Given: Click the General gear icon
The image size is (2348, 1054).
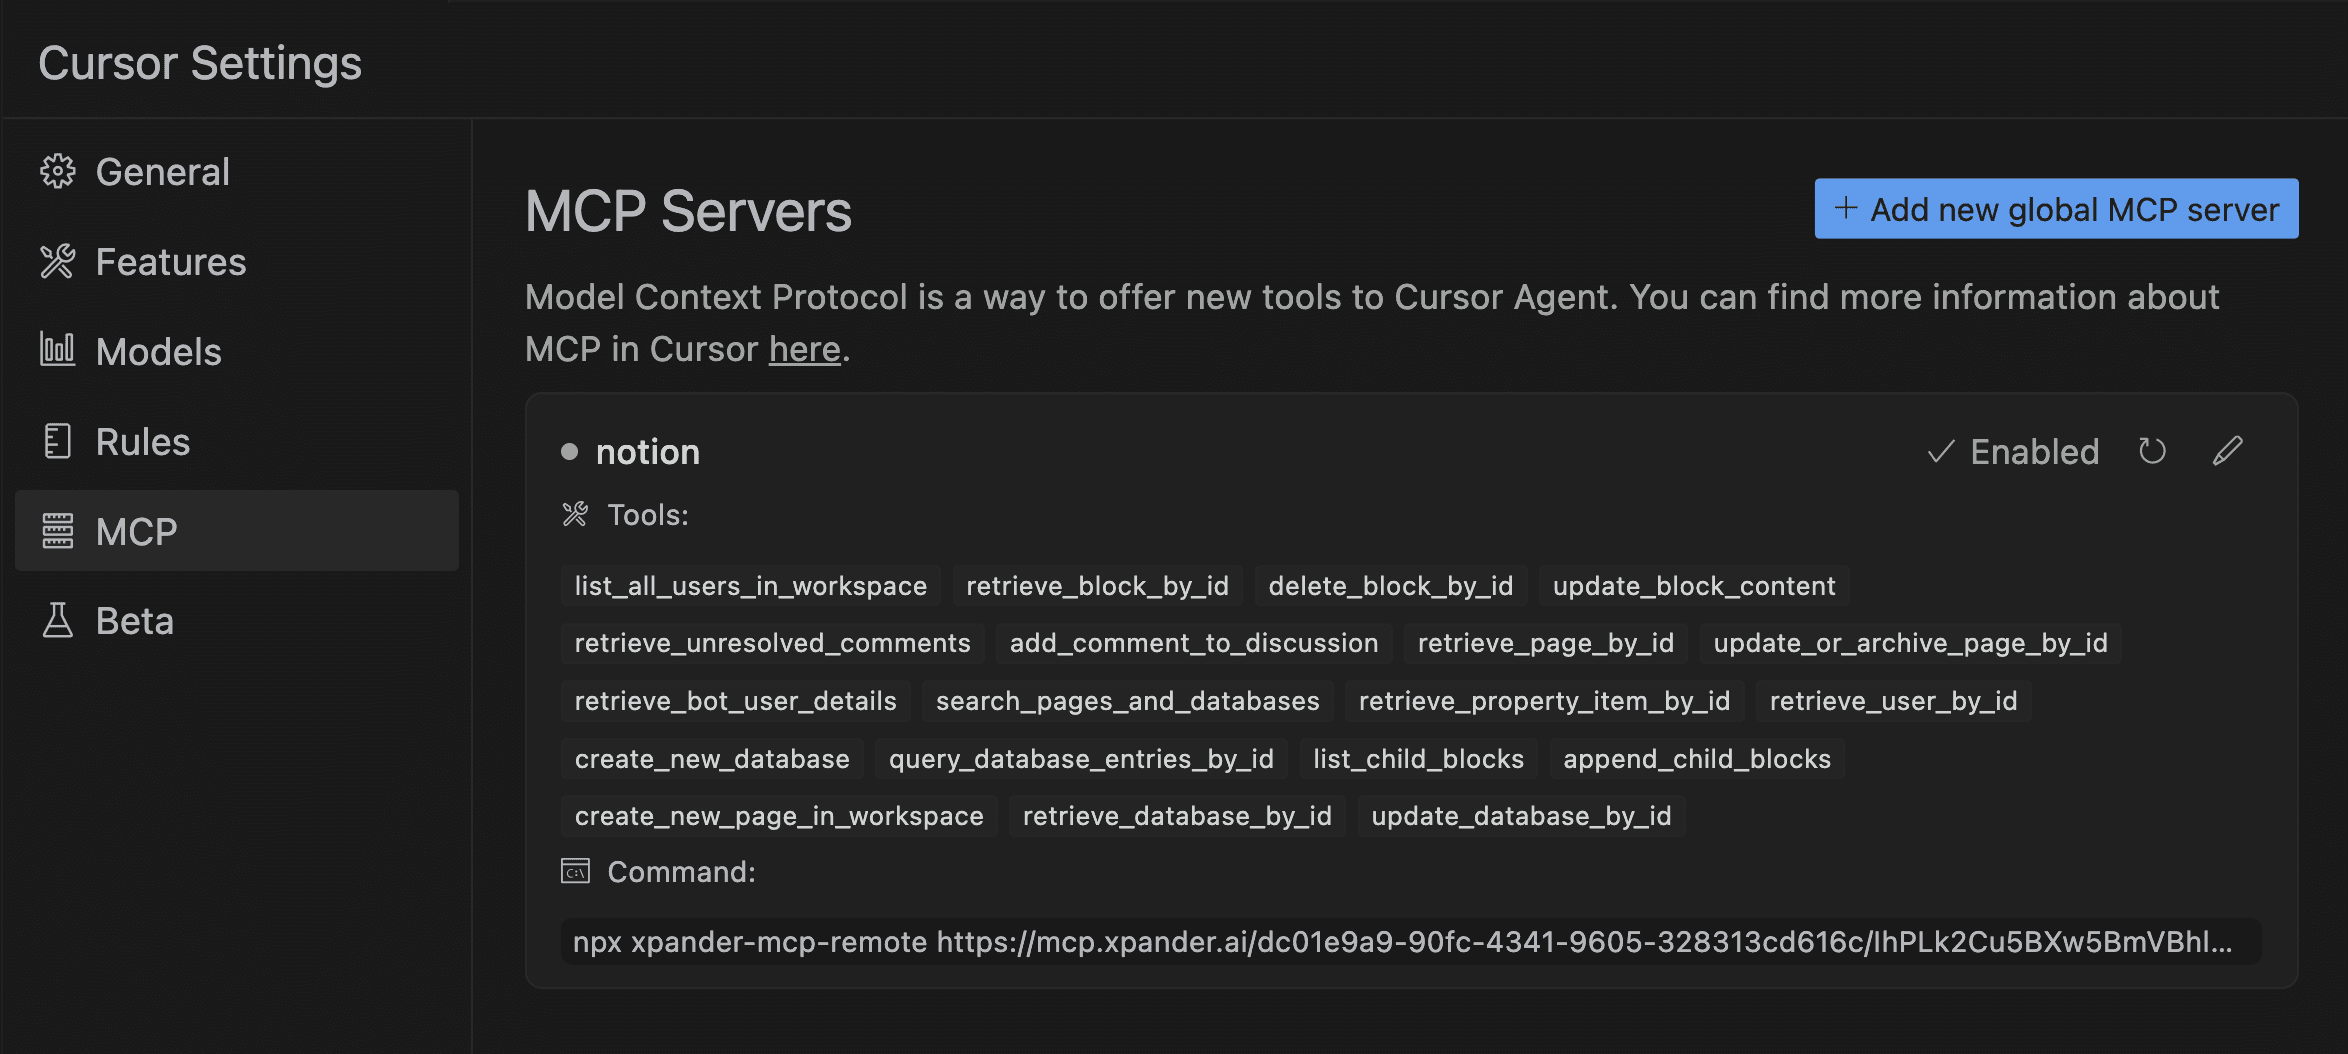Looking at the screenshot, I should tap(58, 172).
